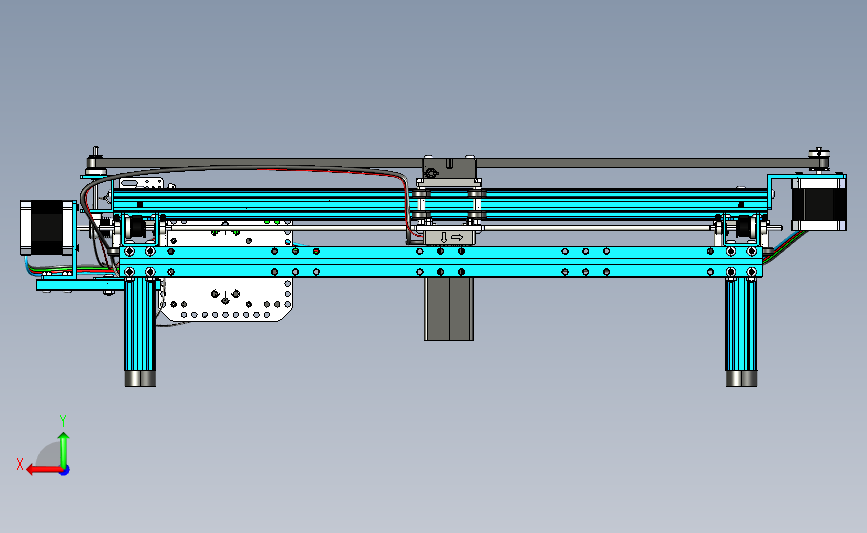The width and height of the screenshot is (867, 533).
Task: Select the top belt pulley at left end
Action: pyautogui.click(x=96, y=163)
